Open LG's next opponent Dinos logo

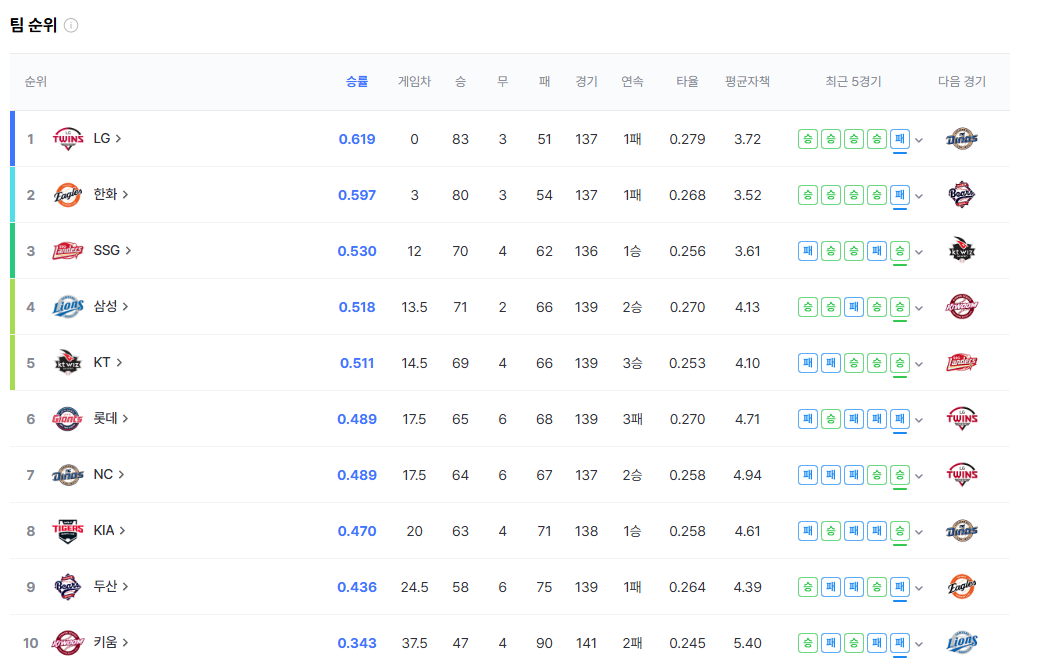pyautogui.click(x=961, y=139)
